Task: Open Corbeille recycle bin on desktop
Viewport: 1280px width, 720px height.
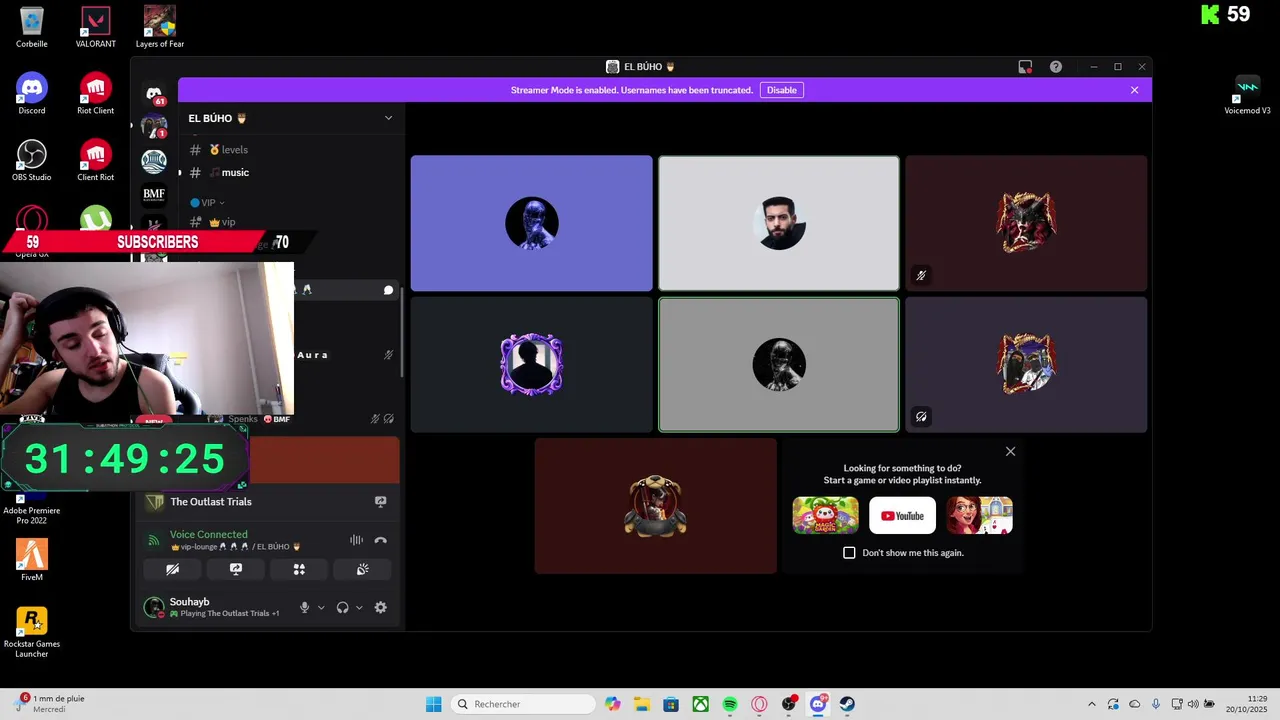Action: (x=32, y=27)
